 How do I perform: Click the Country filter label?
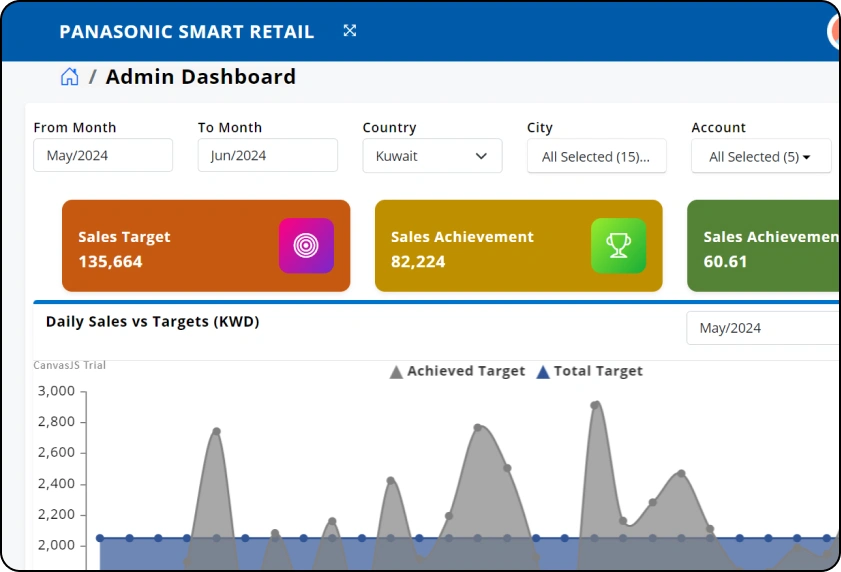click(389, 128)
